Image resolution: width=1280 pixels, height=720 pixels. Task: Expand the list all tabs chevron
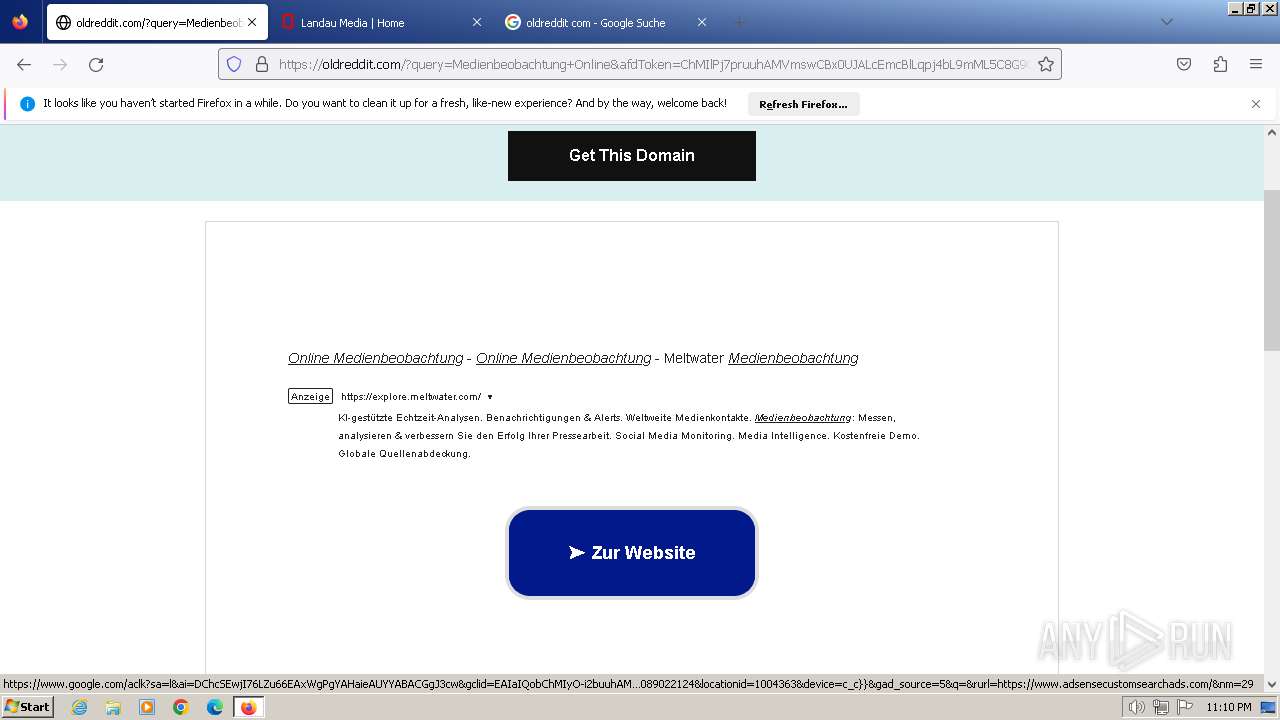click(1166, 22)
